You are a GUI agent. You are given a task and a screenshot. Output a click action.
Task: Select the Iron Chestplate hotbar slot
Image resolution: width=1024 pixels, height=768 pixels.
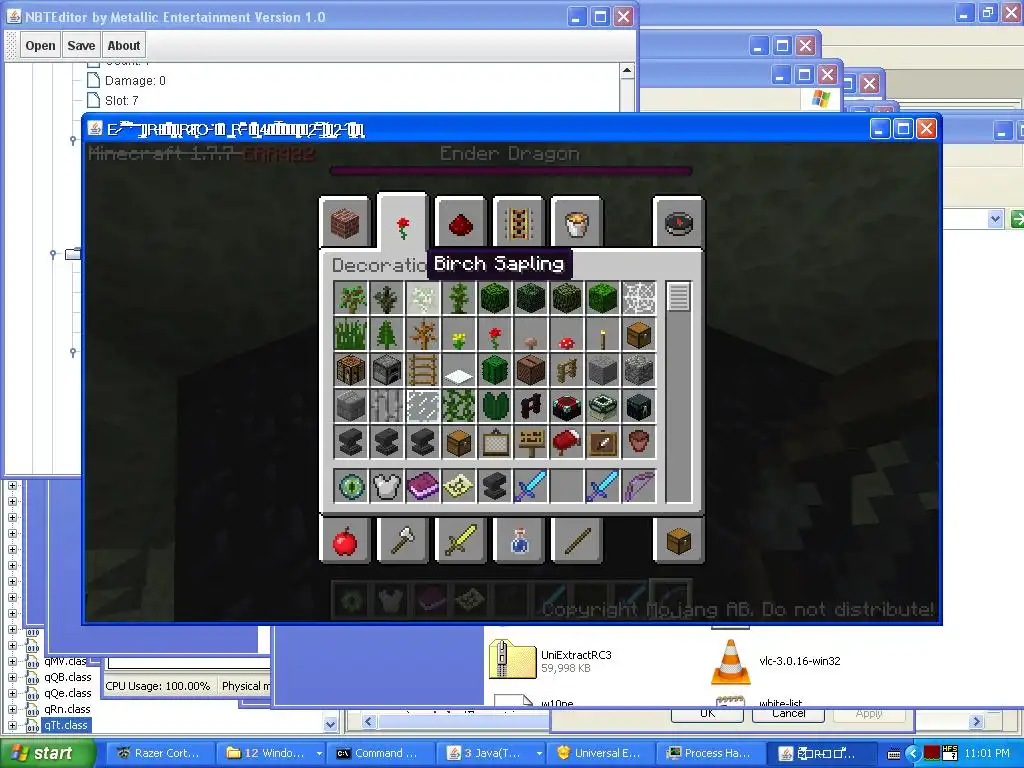tap(387, 486)
